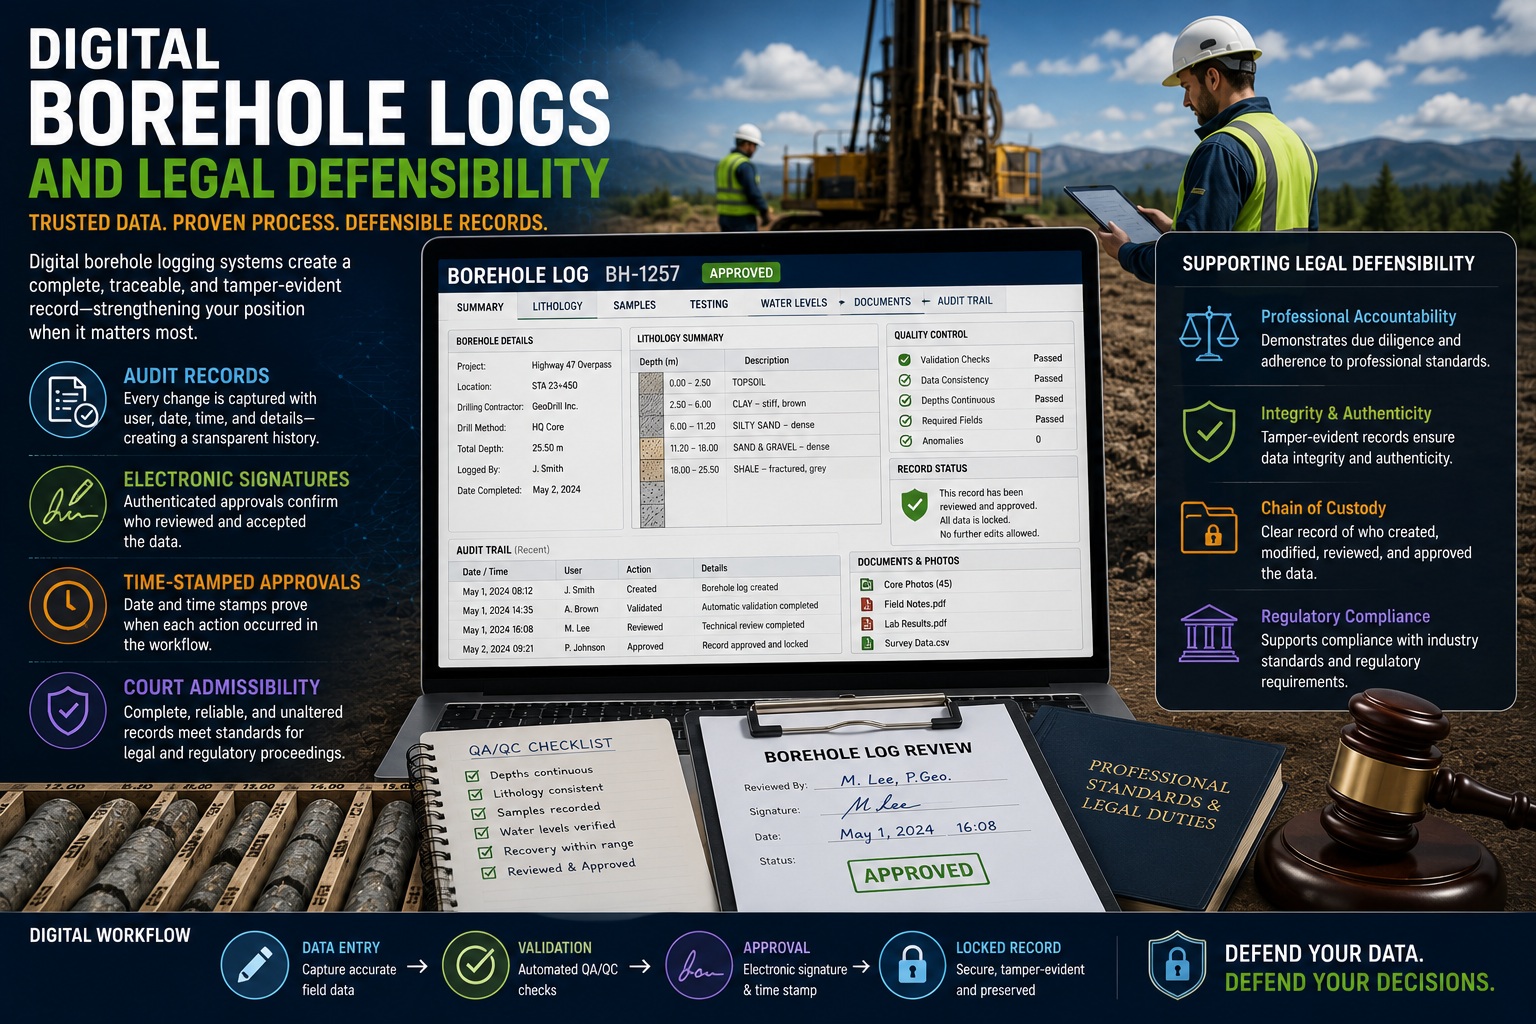Click the CLAY – stiff, brown description
This screenshot has width=1536, height=1024.
[768, 404]
